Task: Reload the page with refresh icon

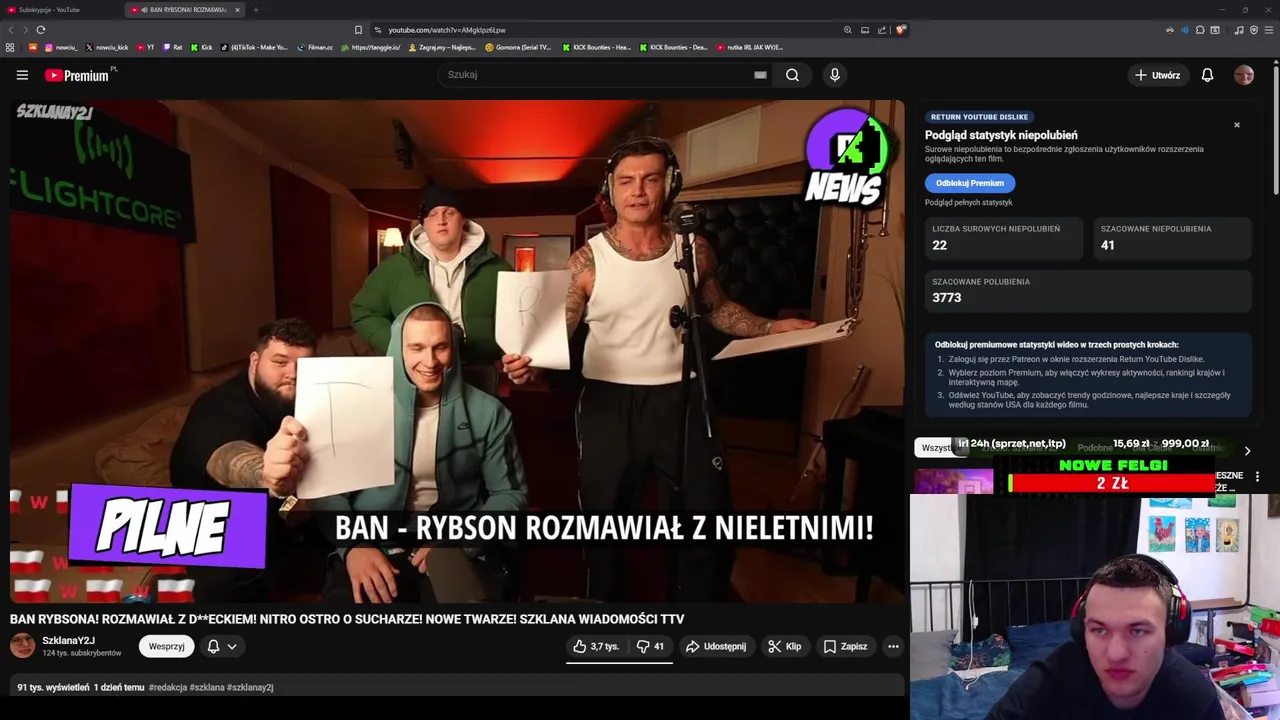Action: (40, 30)
